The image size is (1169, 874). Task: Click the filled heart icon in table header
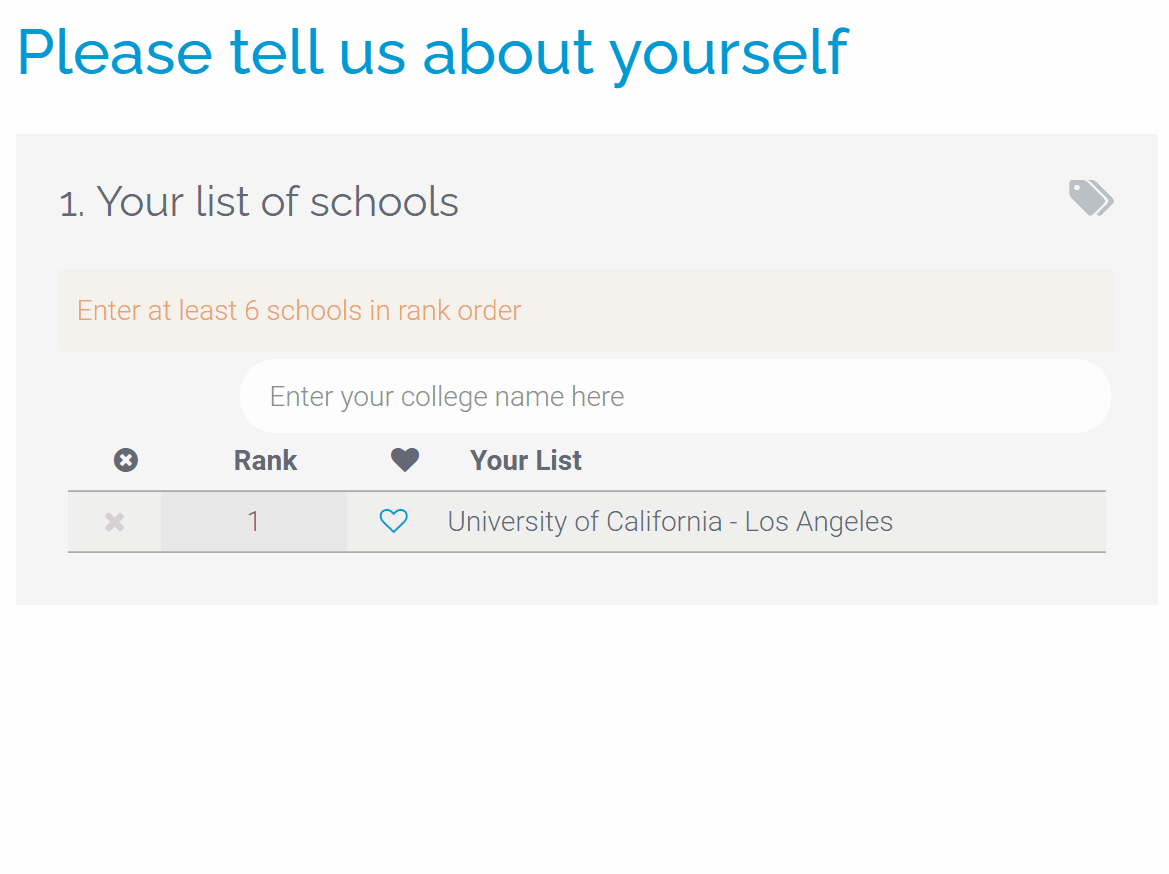pyautogui.click(x=405, y=459)
